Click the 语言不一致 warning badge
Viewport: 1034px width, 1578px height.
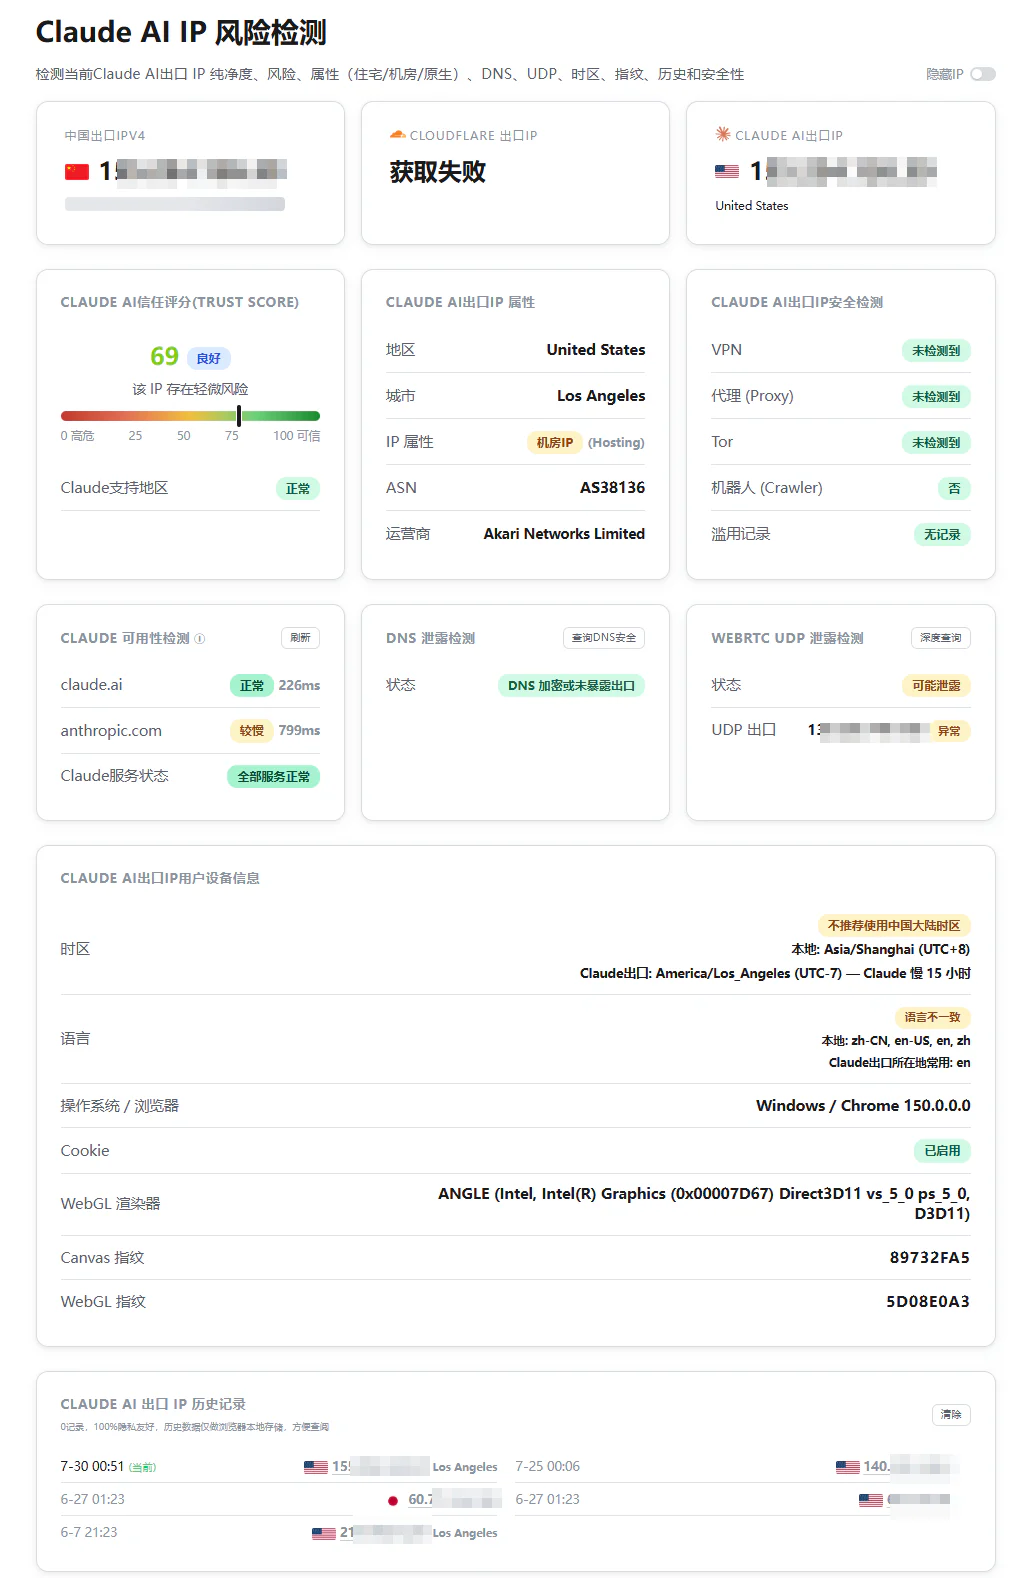click(x=932, y=1017)
